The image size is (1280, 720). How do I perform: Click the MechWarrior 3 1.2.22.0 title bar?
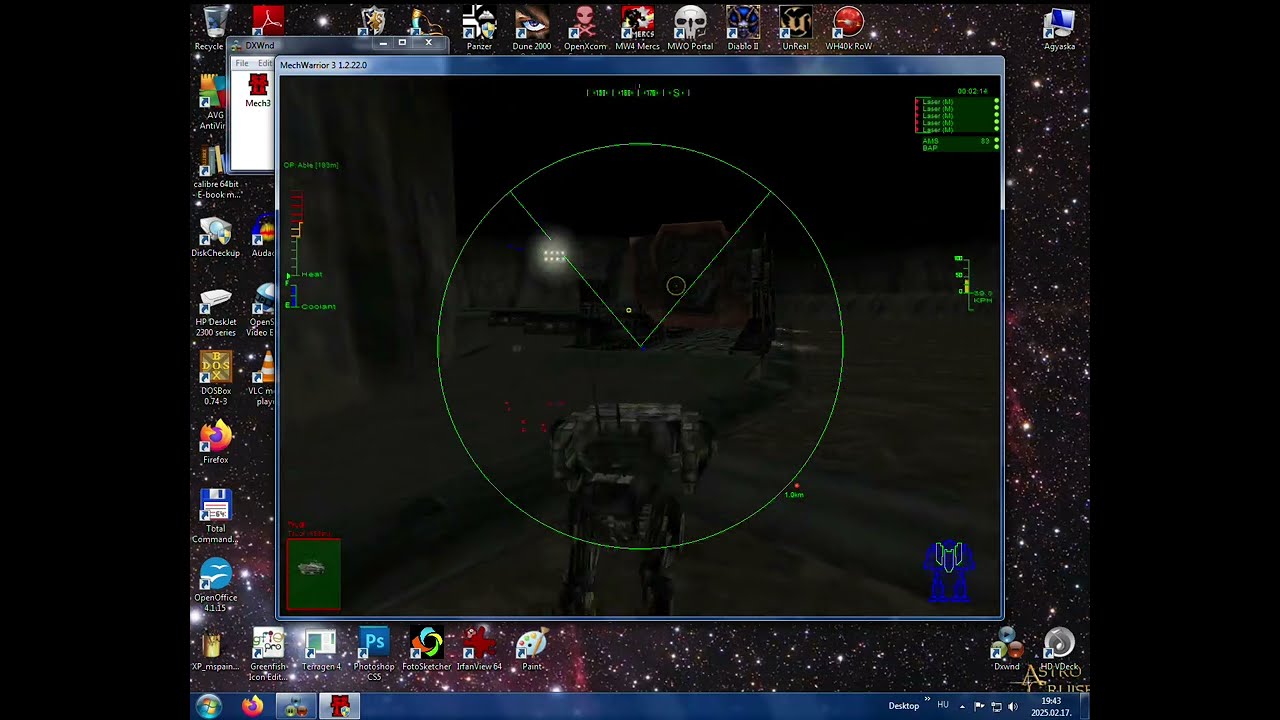pyautogui.click(x=640, y=65)
